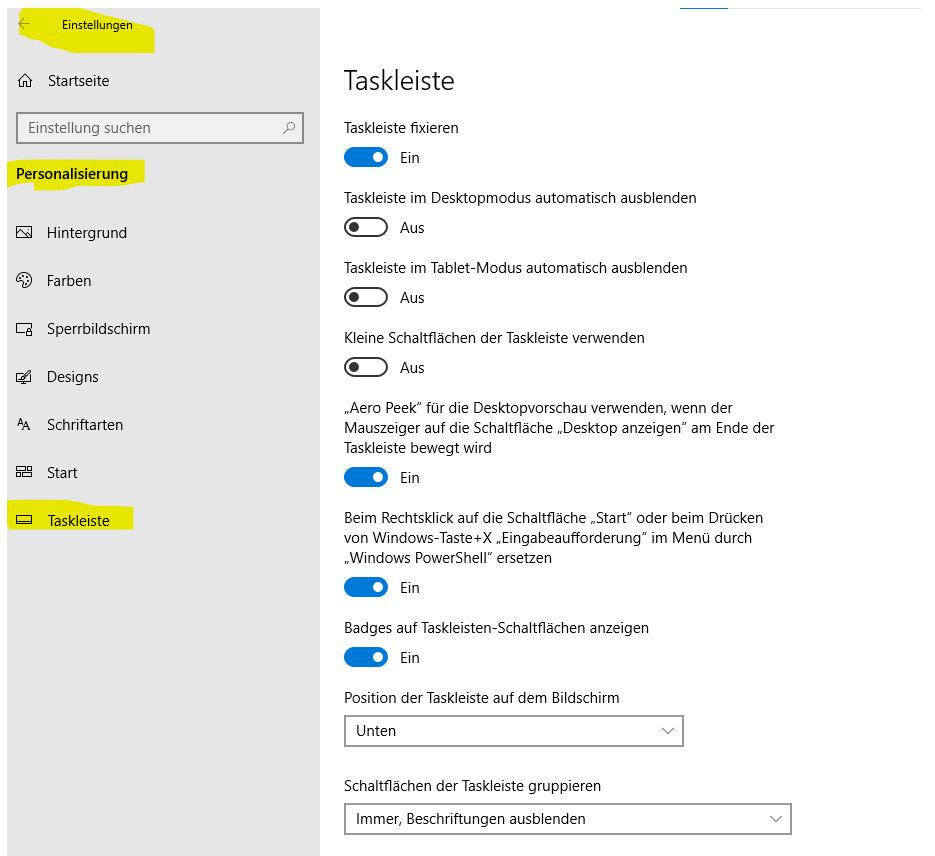The height and width of the screenshot is (856, 935).
Task: Expand Schaltflächen der Taskleiste gruppieren dropdown
Action: [x=568, y=818]
